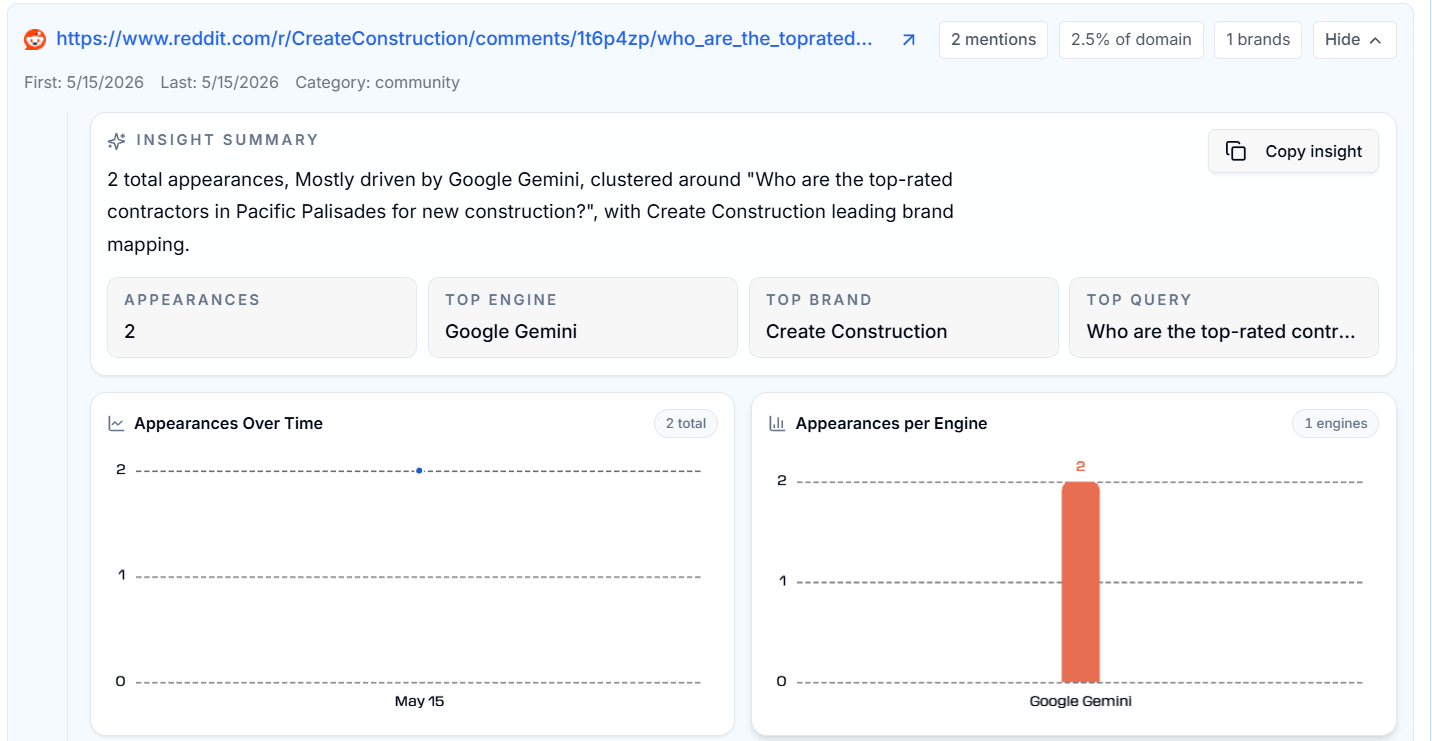Open the external link arrow icon
Viewport: 1432px width, 741px height.
tap(908, 40)
